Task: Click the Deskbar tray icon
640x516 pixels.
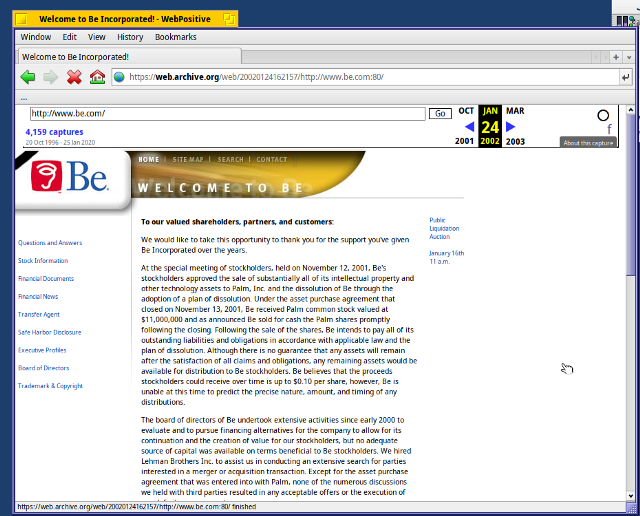Action: (626, 20)
